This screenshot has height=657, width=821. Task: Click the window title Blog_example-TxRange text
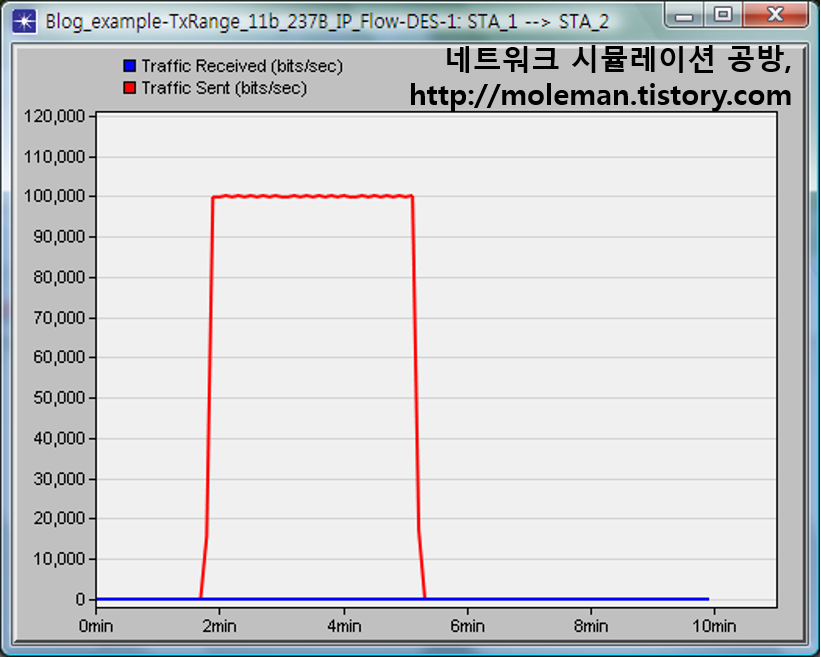click(x=327, y=22)
